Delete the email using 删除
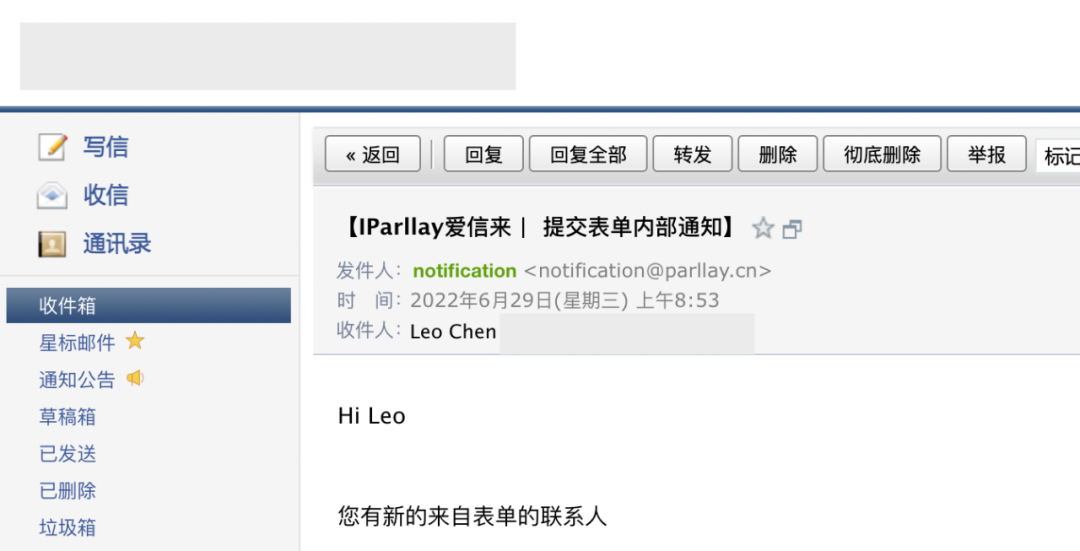Image resolution: width=1080 pixels, height=551 pixels. [x=777, y=155]
